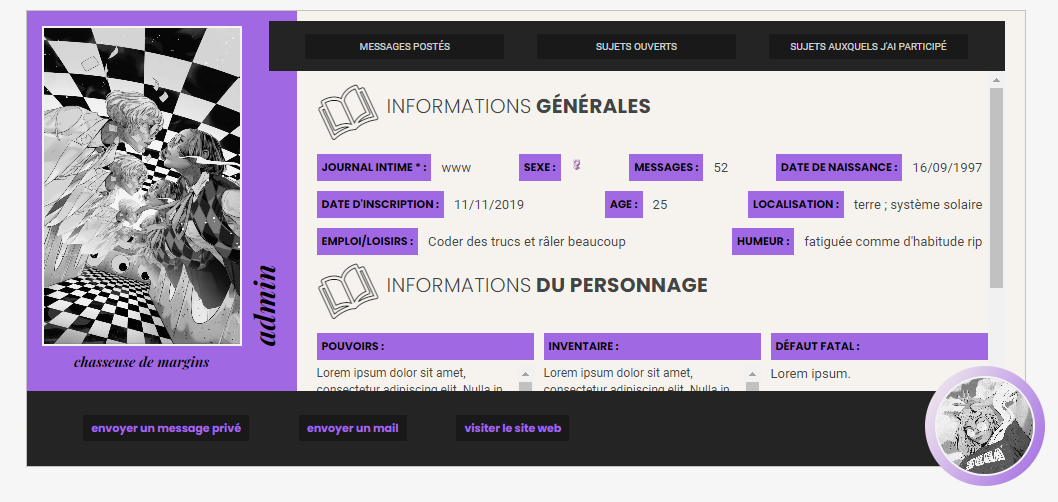Click envoyer un mail button
Screen dimensions: 1058x502
click(x=353, y=428)
